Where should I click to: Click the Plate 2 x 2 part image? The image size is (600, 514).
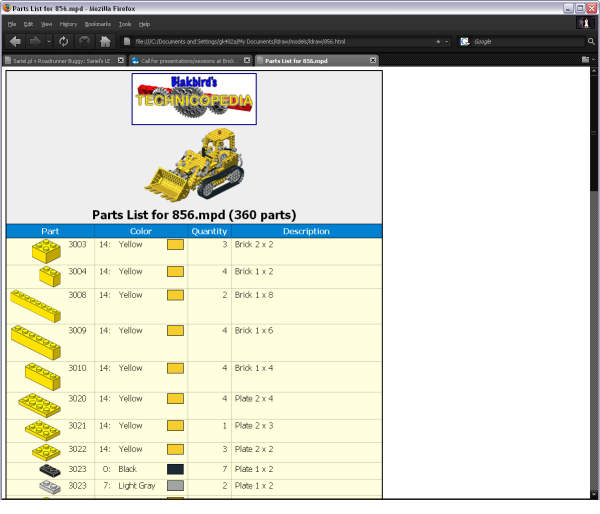tap(46, 452)
